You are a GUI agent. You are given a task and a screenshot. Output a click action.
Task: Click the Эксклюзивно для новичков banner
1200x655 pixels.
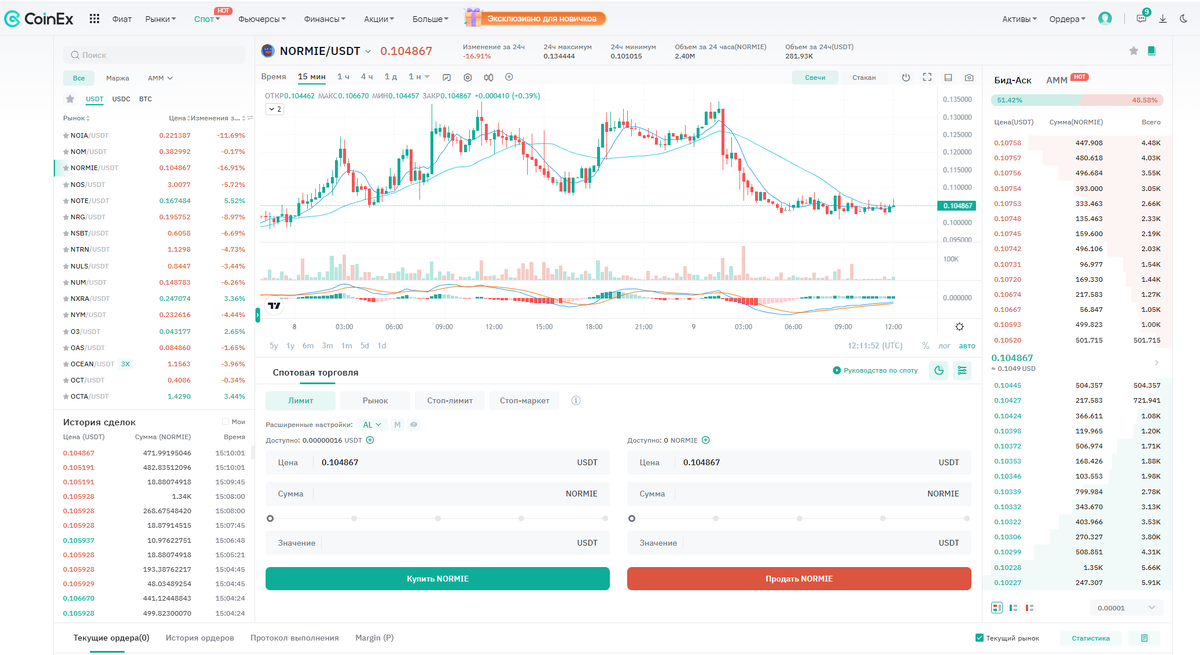536,18
